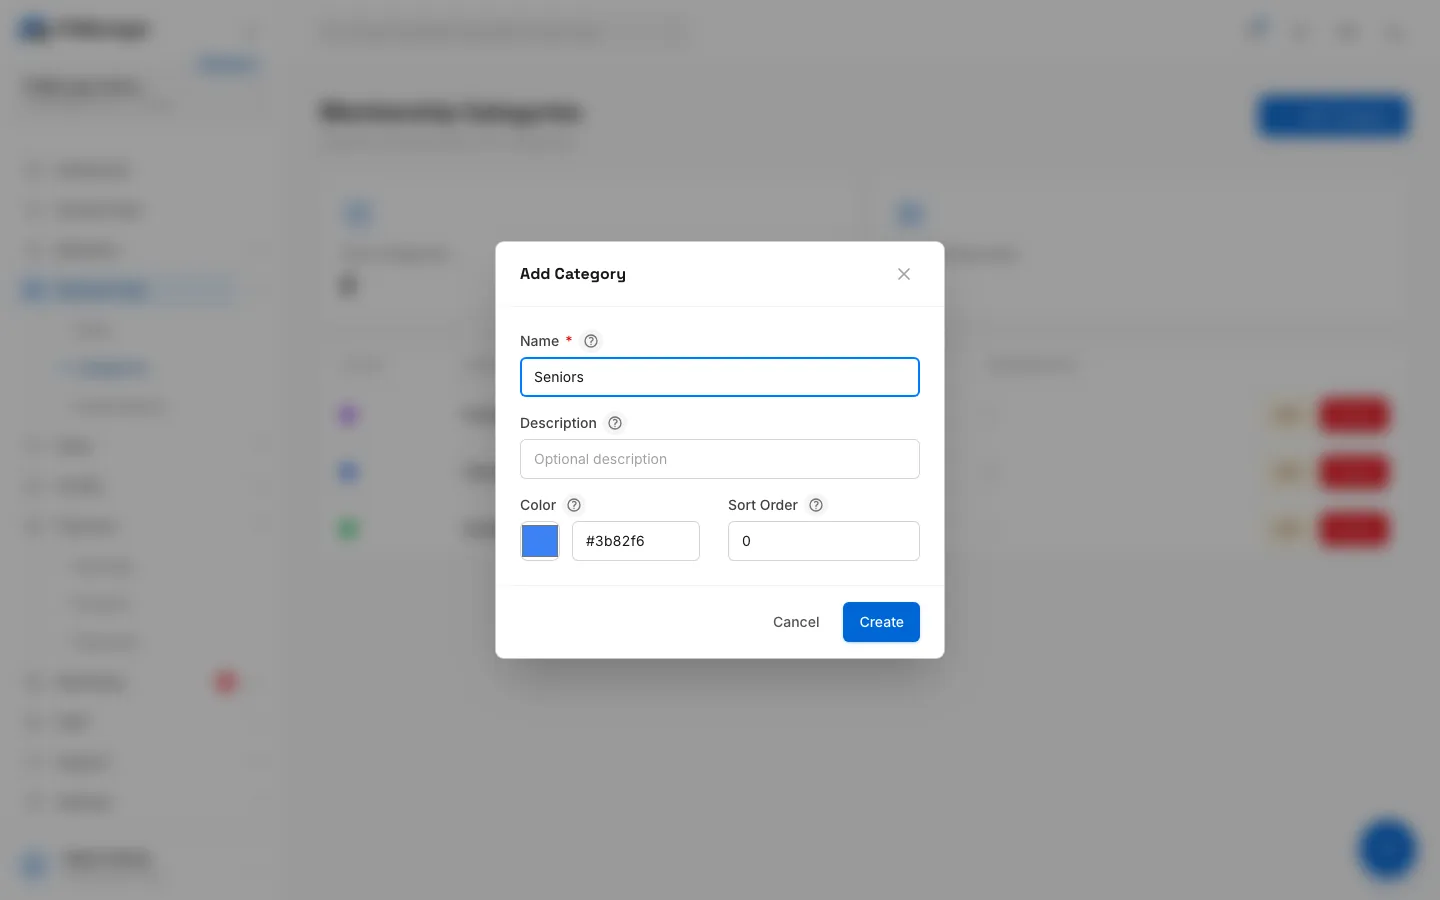
Task: Create the new category
Action: coord(881,622)
